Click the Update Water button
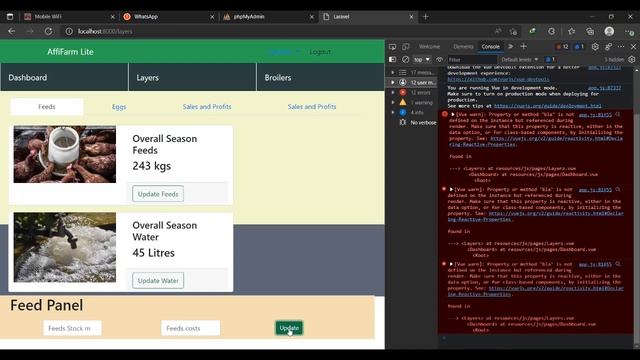 158,280
